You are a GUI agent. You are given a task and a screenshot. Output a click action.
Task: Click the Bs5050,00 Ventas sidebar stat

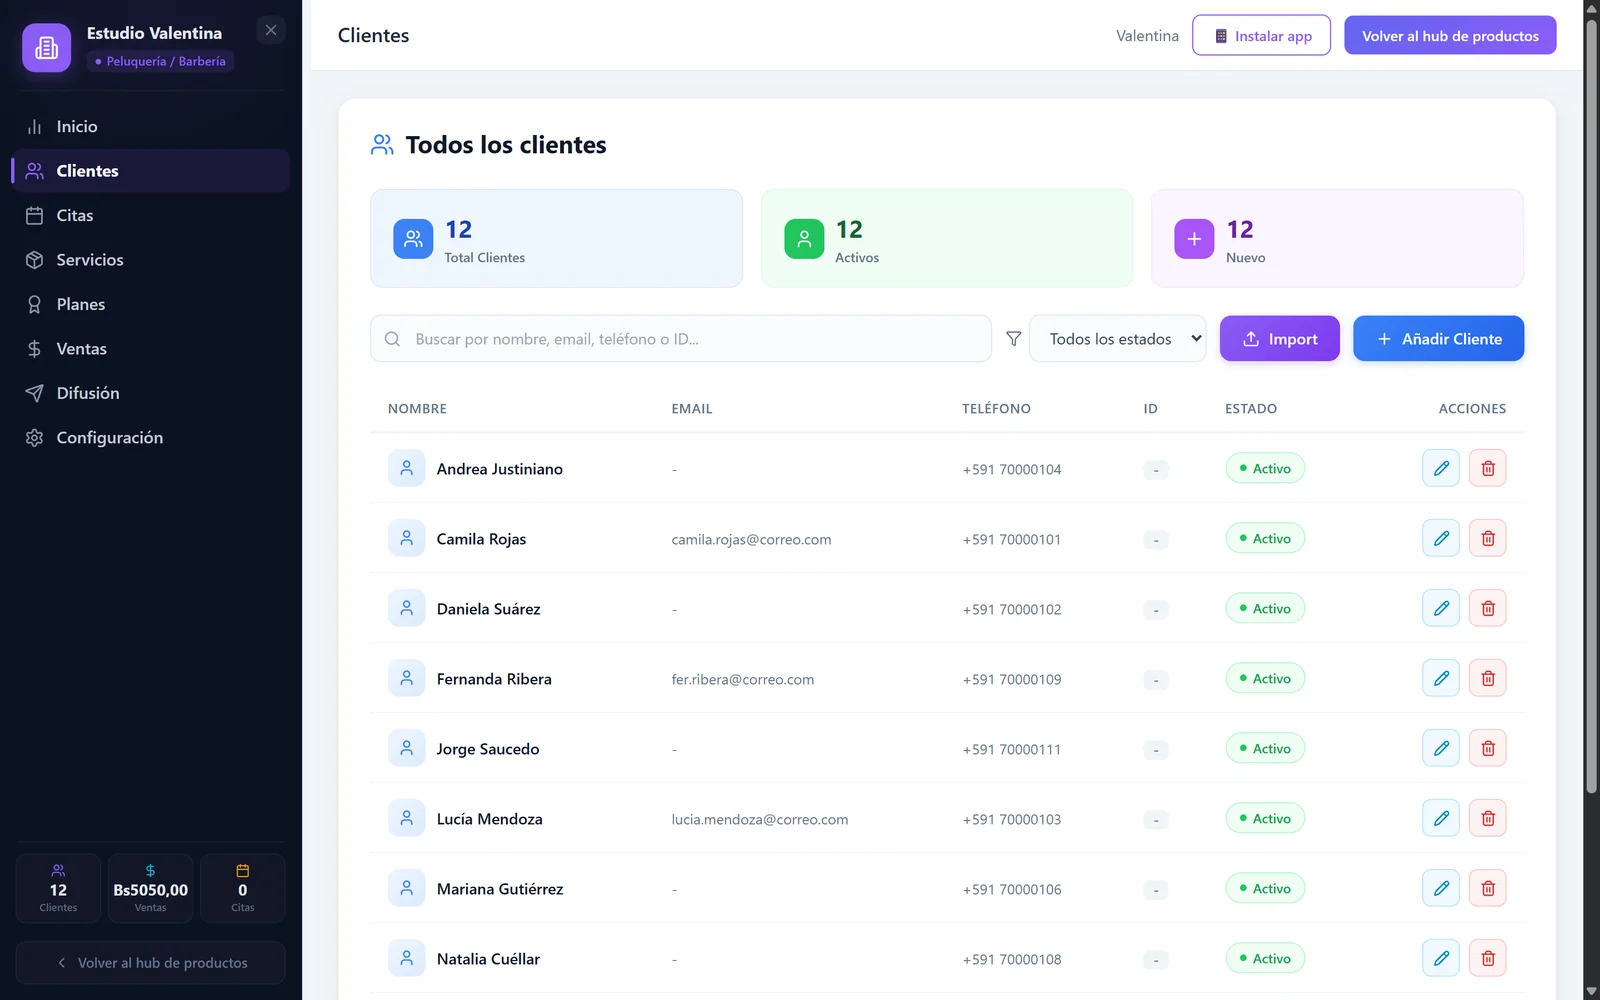[x=151, y=888]
